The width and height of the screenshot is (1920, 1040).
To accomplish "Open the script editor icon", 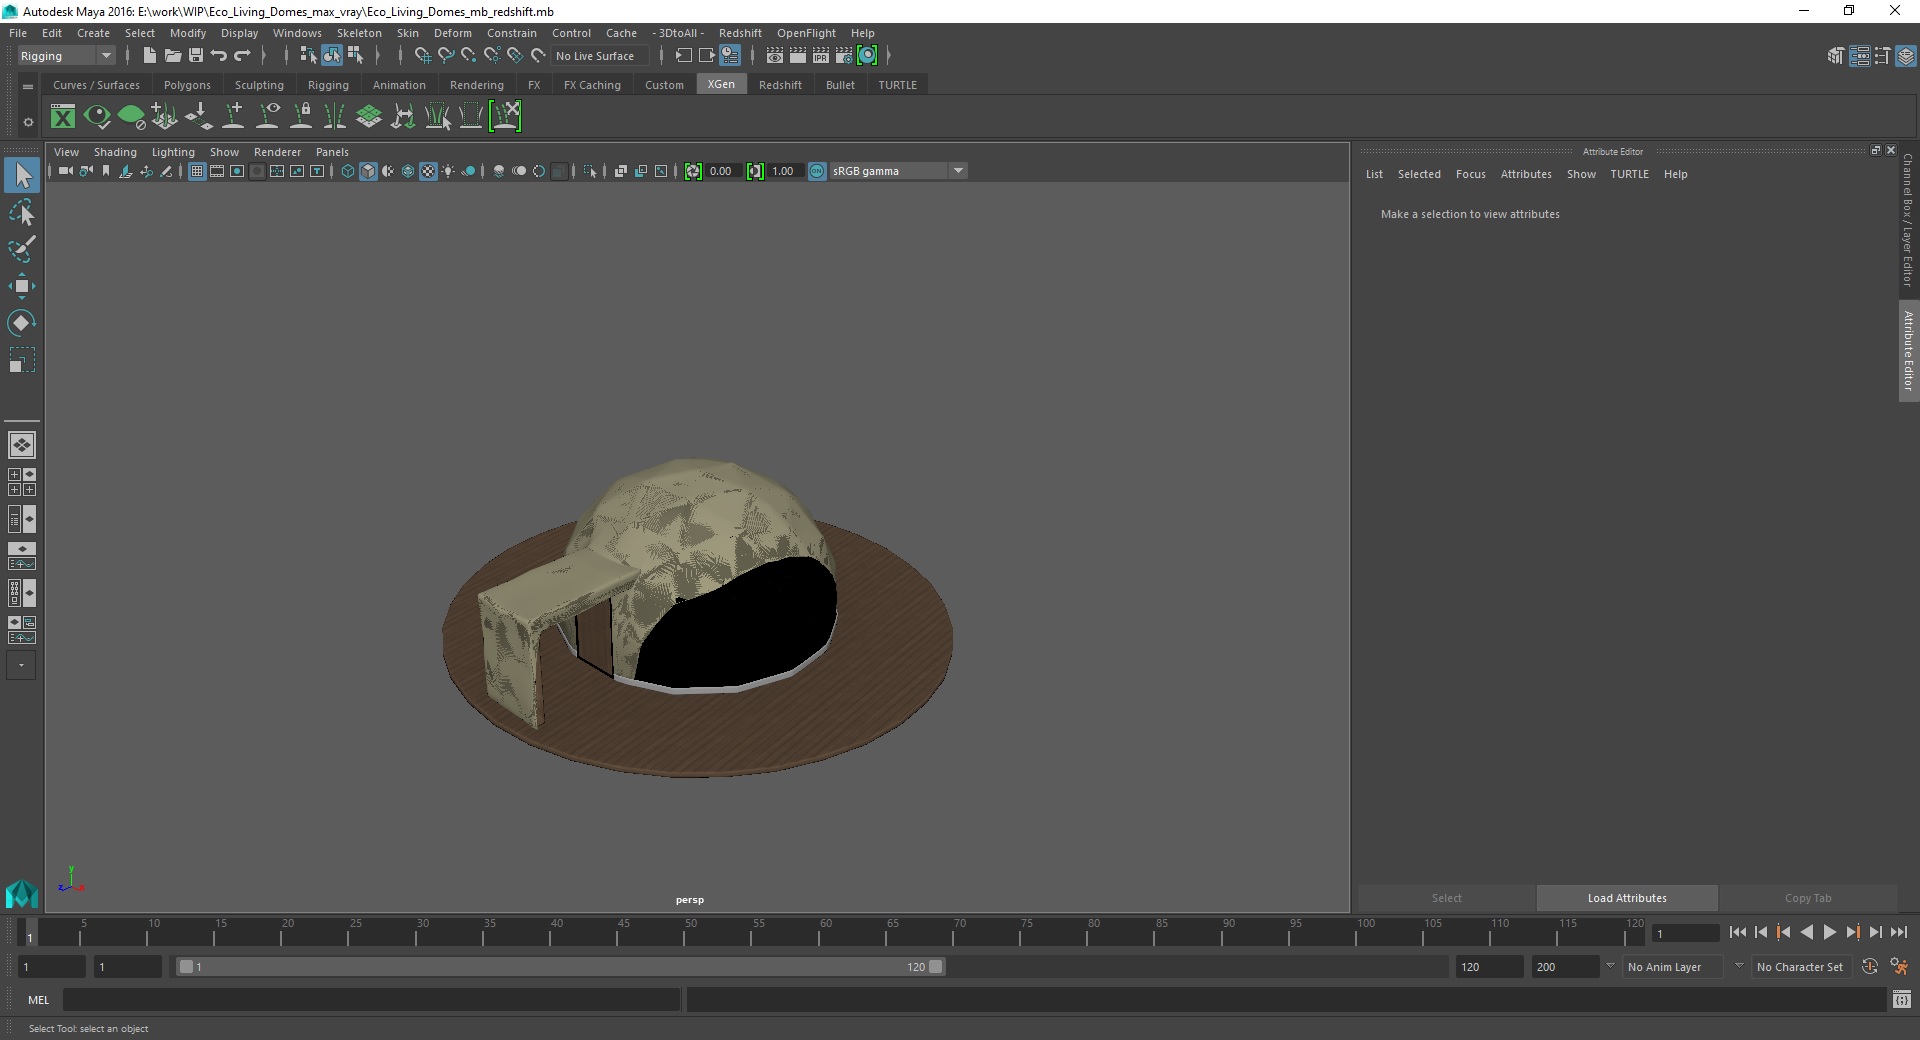I will (x=1902, y=999).
